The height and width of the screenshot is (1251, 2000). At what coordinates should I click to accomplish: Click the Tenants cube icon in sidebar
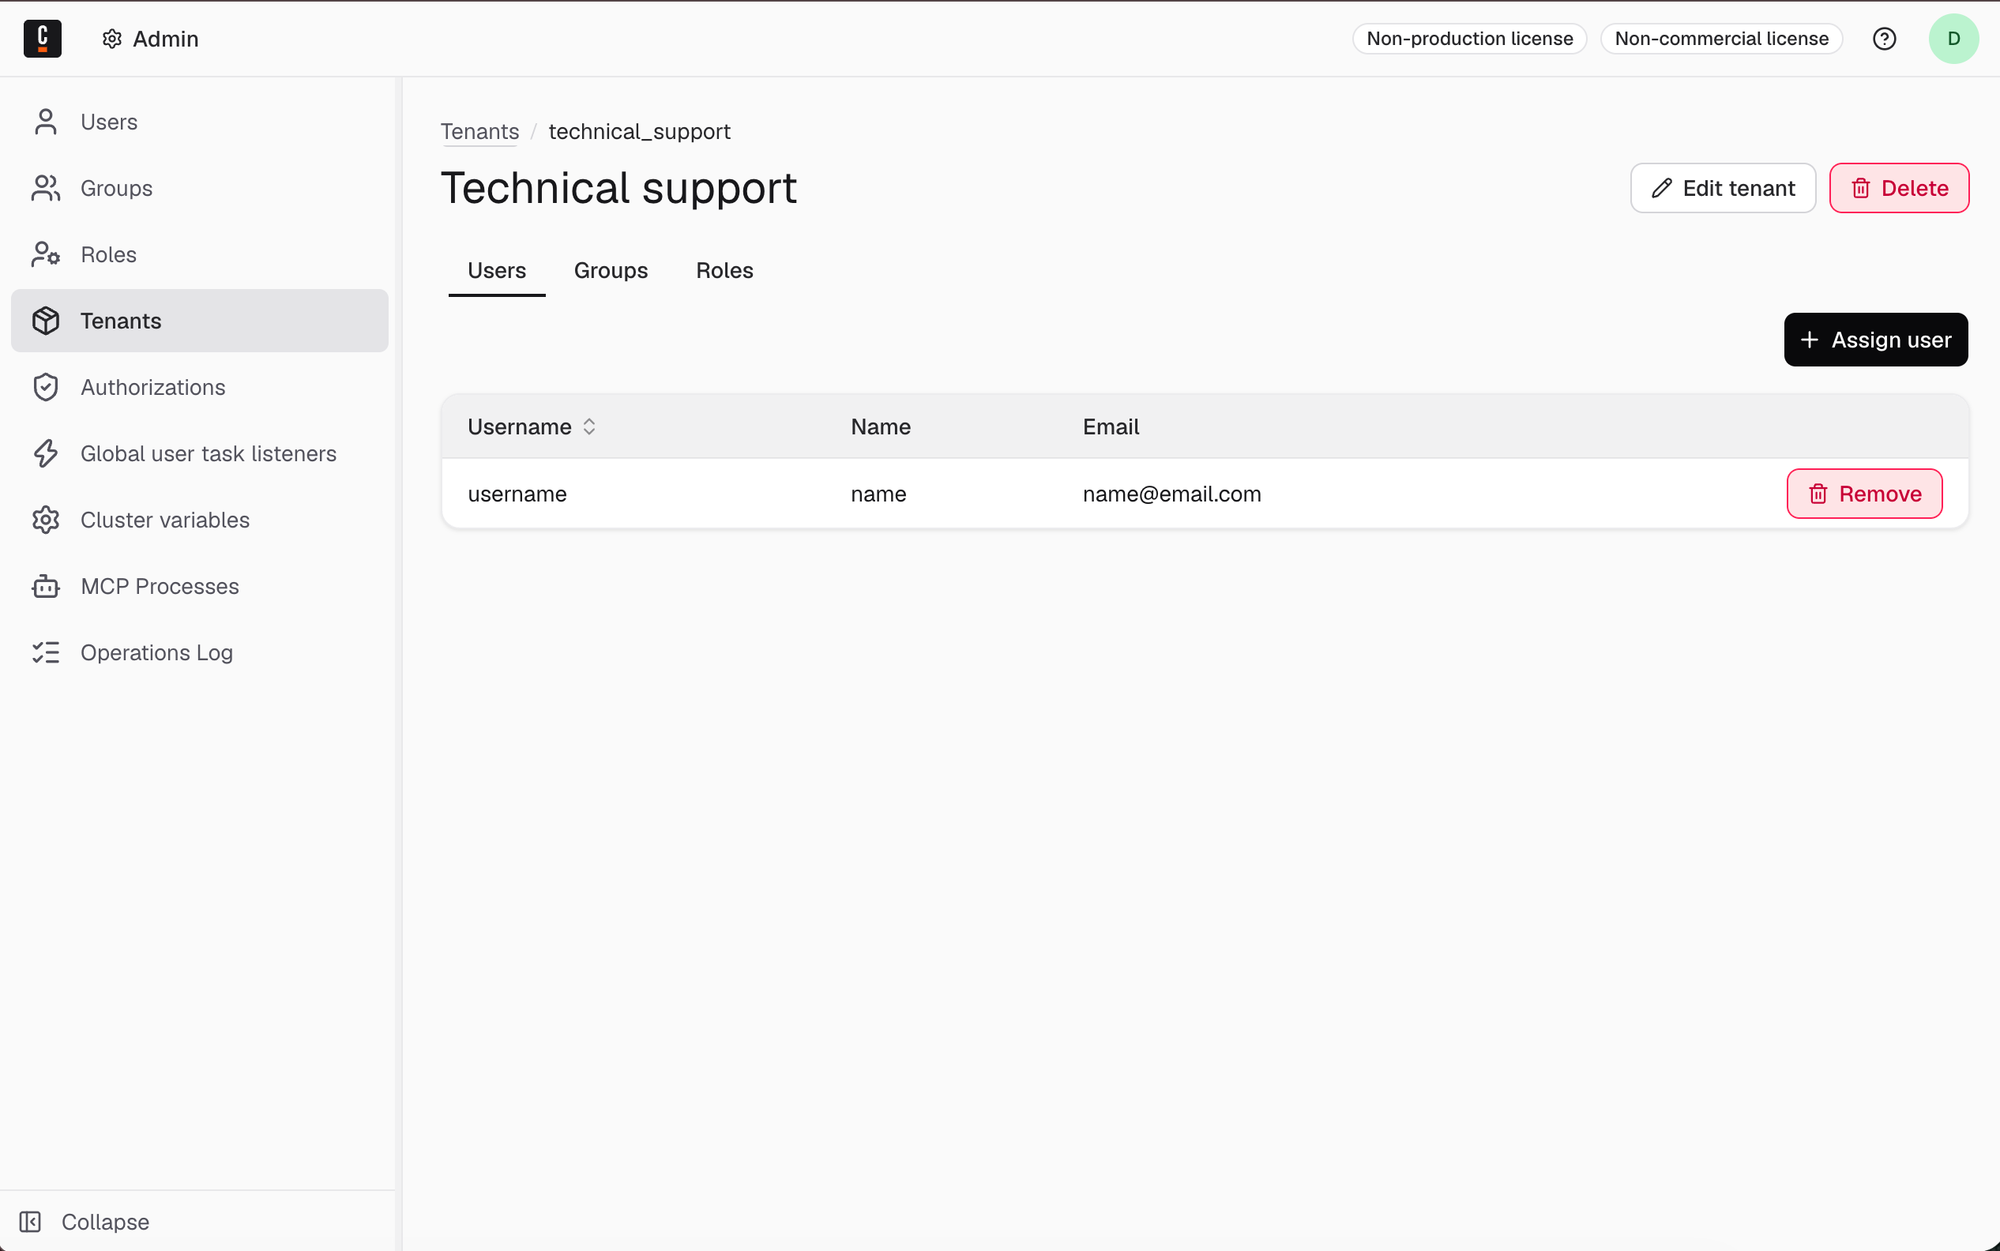tap(46, 321)
